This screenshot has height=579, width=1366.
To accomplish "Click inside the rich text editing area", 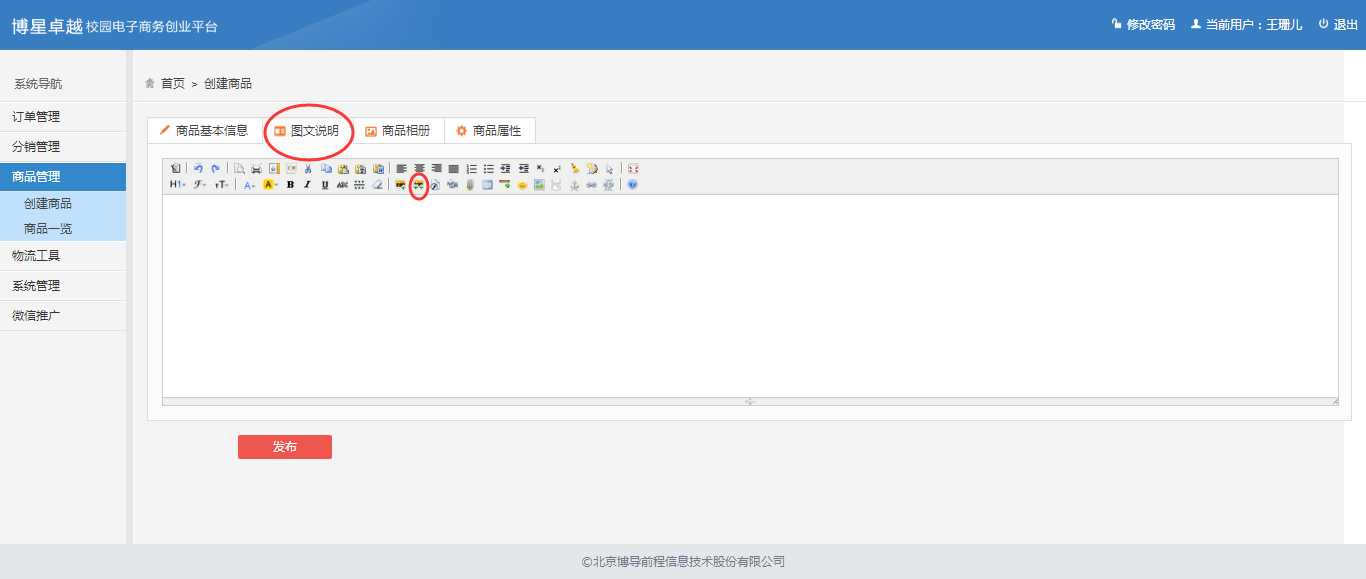I will coord(750,295).
